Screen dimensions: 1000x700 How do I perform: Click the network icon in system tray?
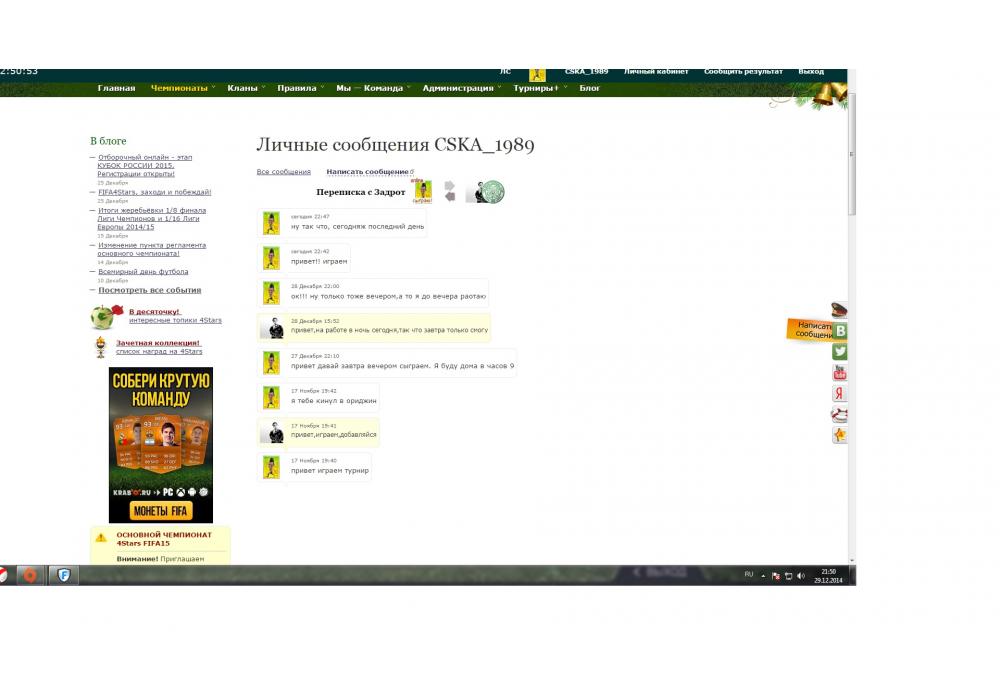(788, 576)
